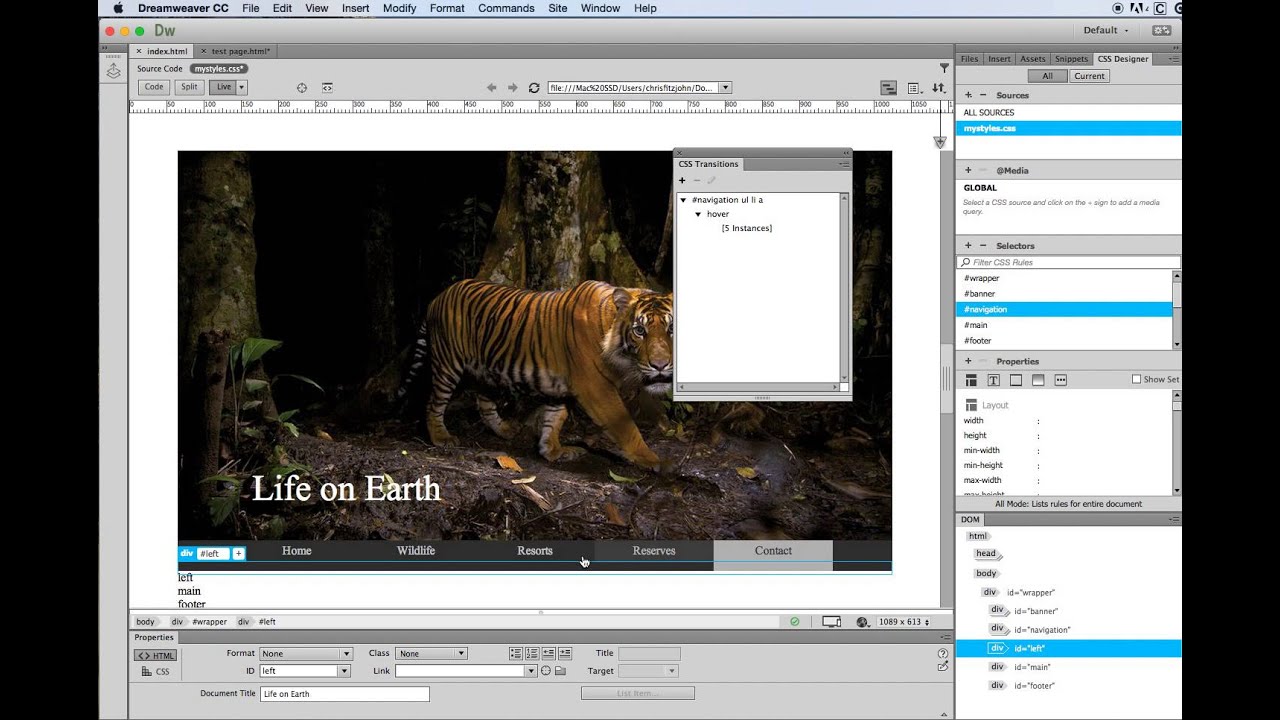The image size is (1280, 720).
Task: Switch to the Assets panel tab
Action: point(1033,59)
